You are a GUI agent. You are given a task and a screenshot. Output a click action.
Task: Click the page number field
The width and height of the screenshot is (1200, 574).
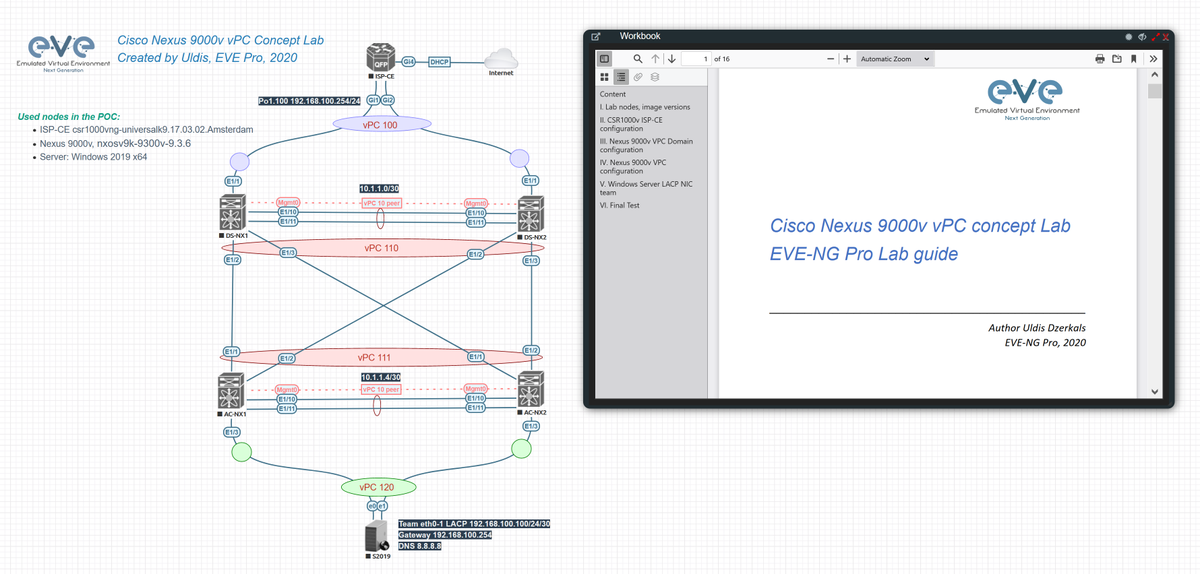[x=696, y=59]
